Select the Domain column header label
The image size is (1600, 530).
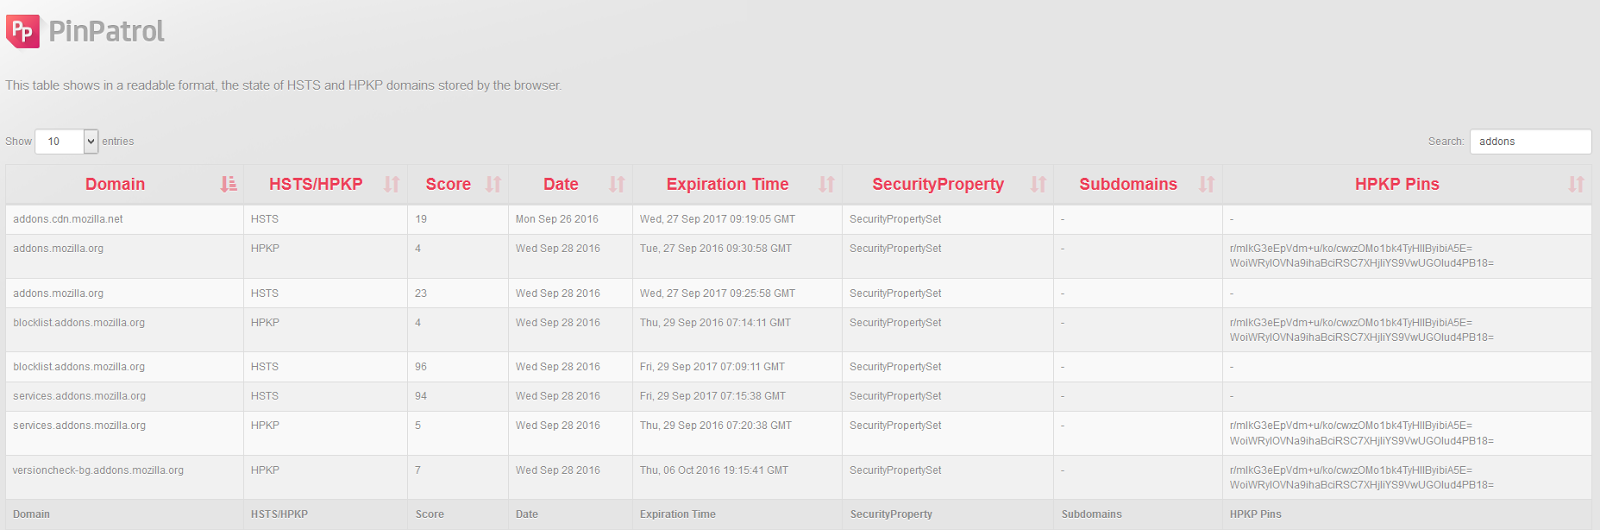coord(115,184)
